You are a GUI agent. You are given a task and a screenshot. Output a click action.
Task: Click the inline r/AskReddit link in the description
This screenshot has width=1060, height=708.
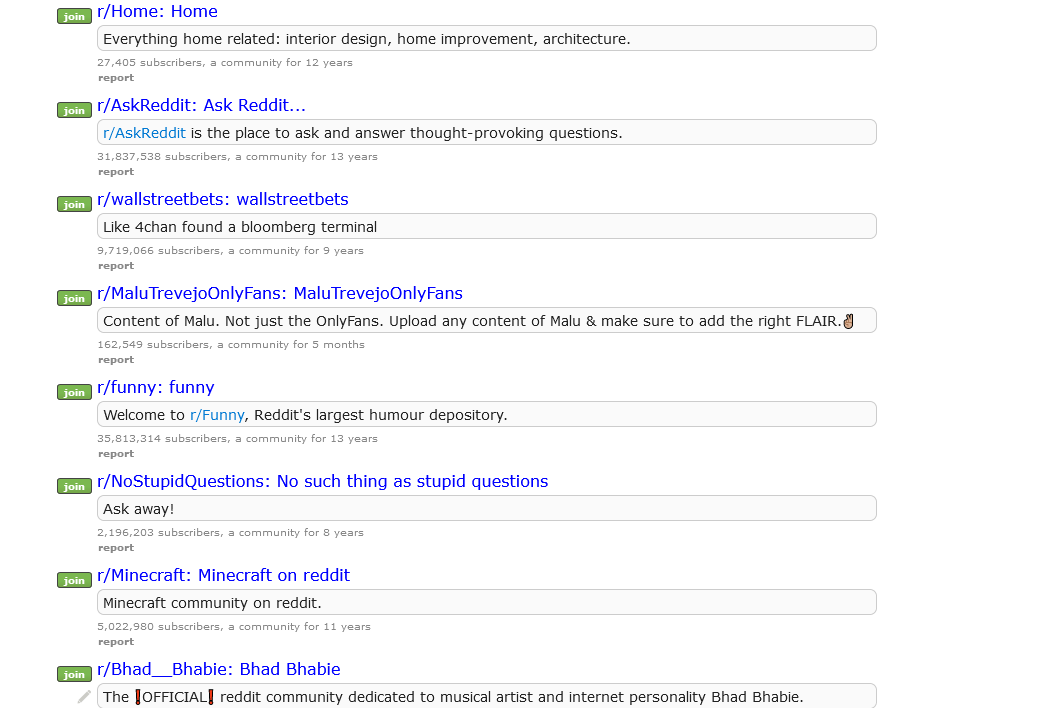(x=145, y=132)
